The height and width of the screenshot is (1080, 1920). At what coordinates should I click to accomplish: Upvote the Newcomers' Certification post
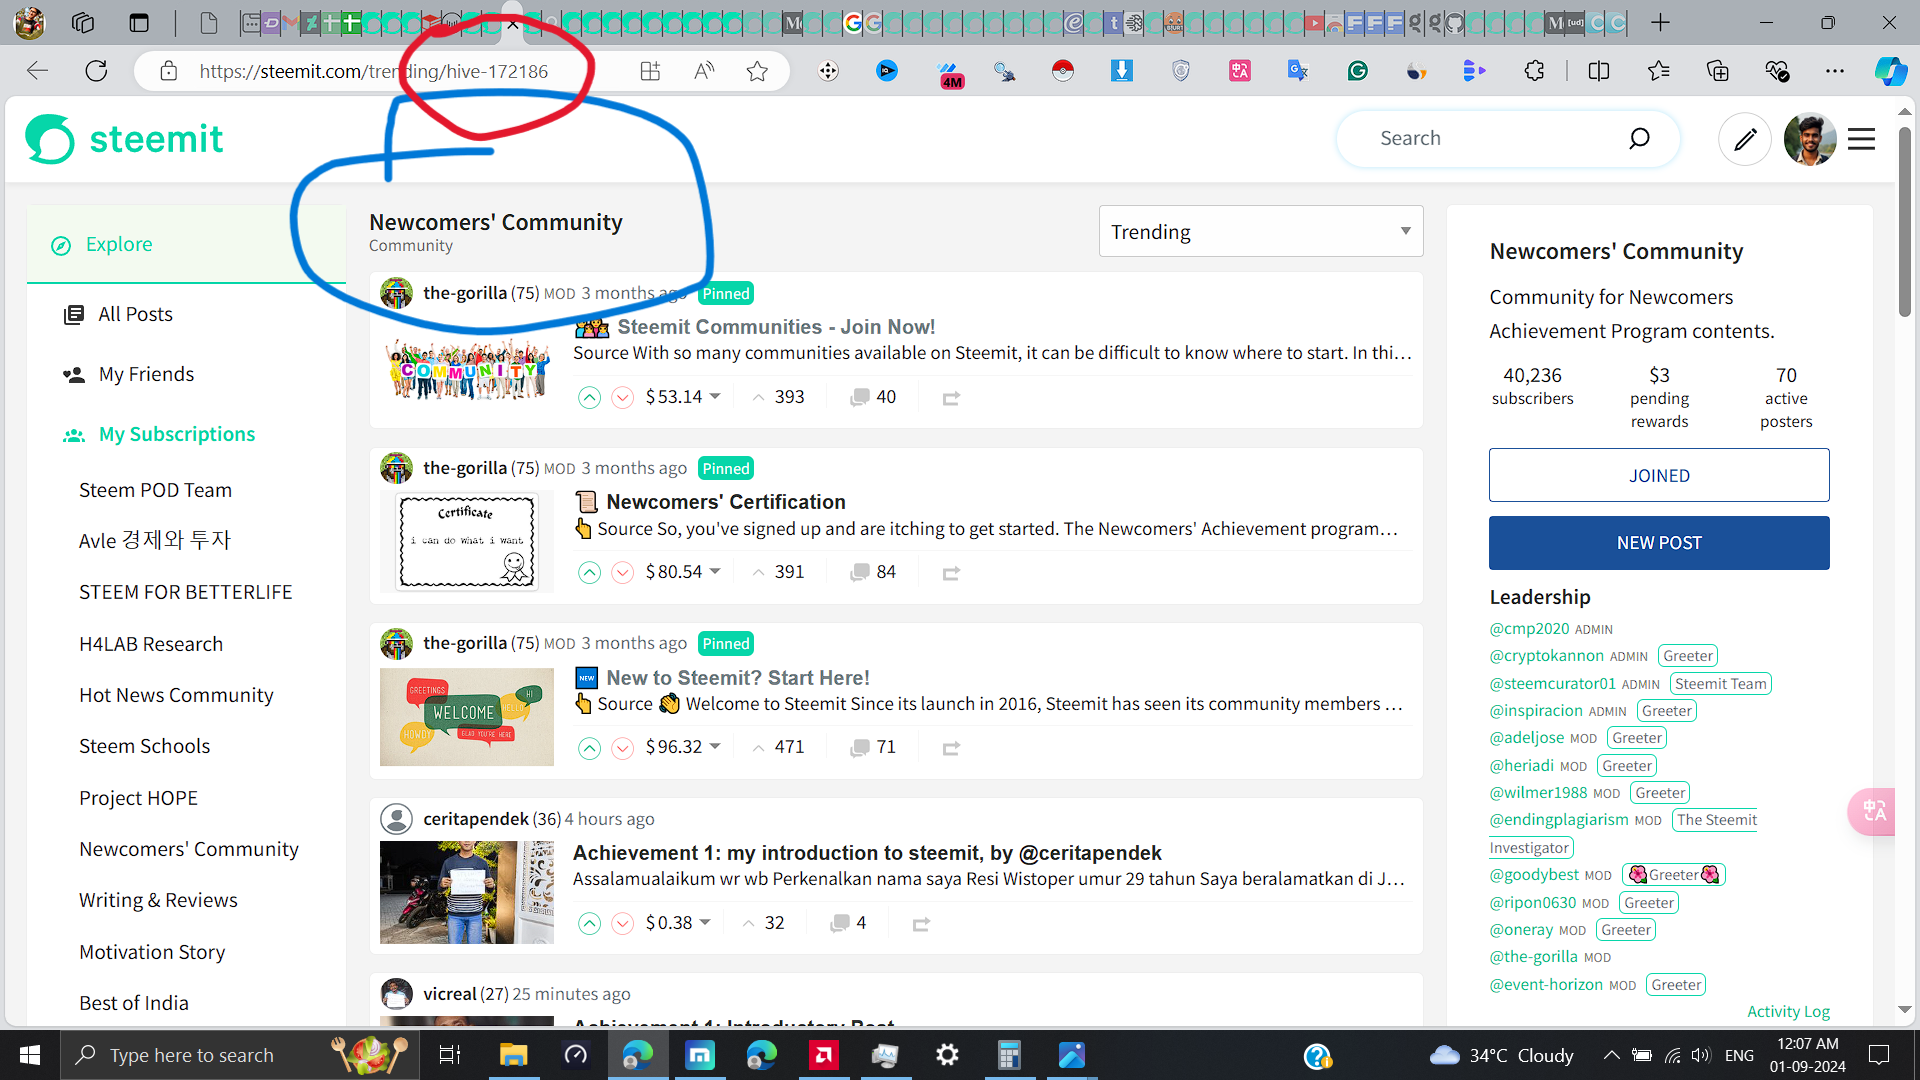tap(590, 573)
